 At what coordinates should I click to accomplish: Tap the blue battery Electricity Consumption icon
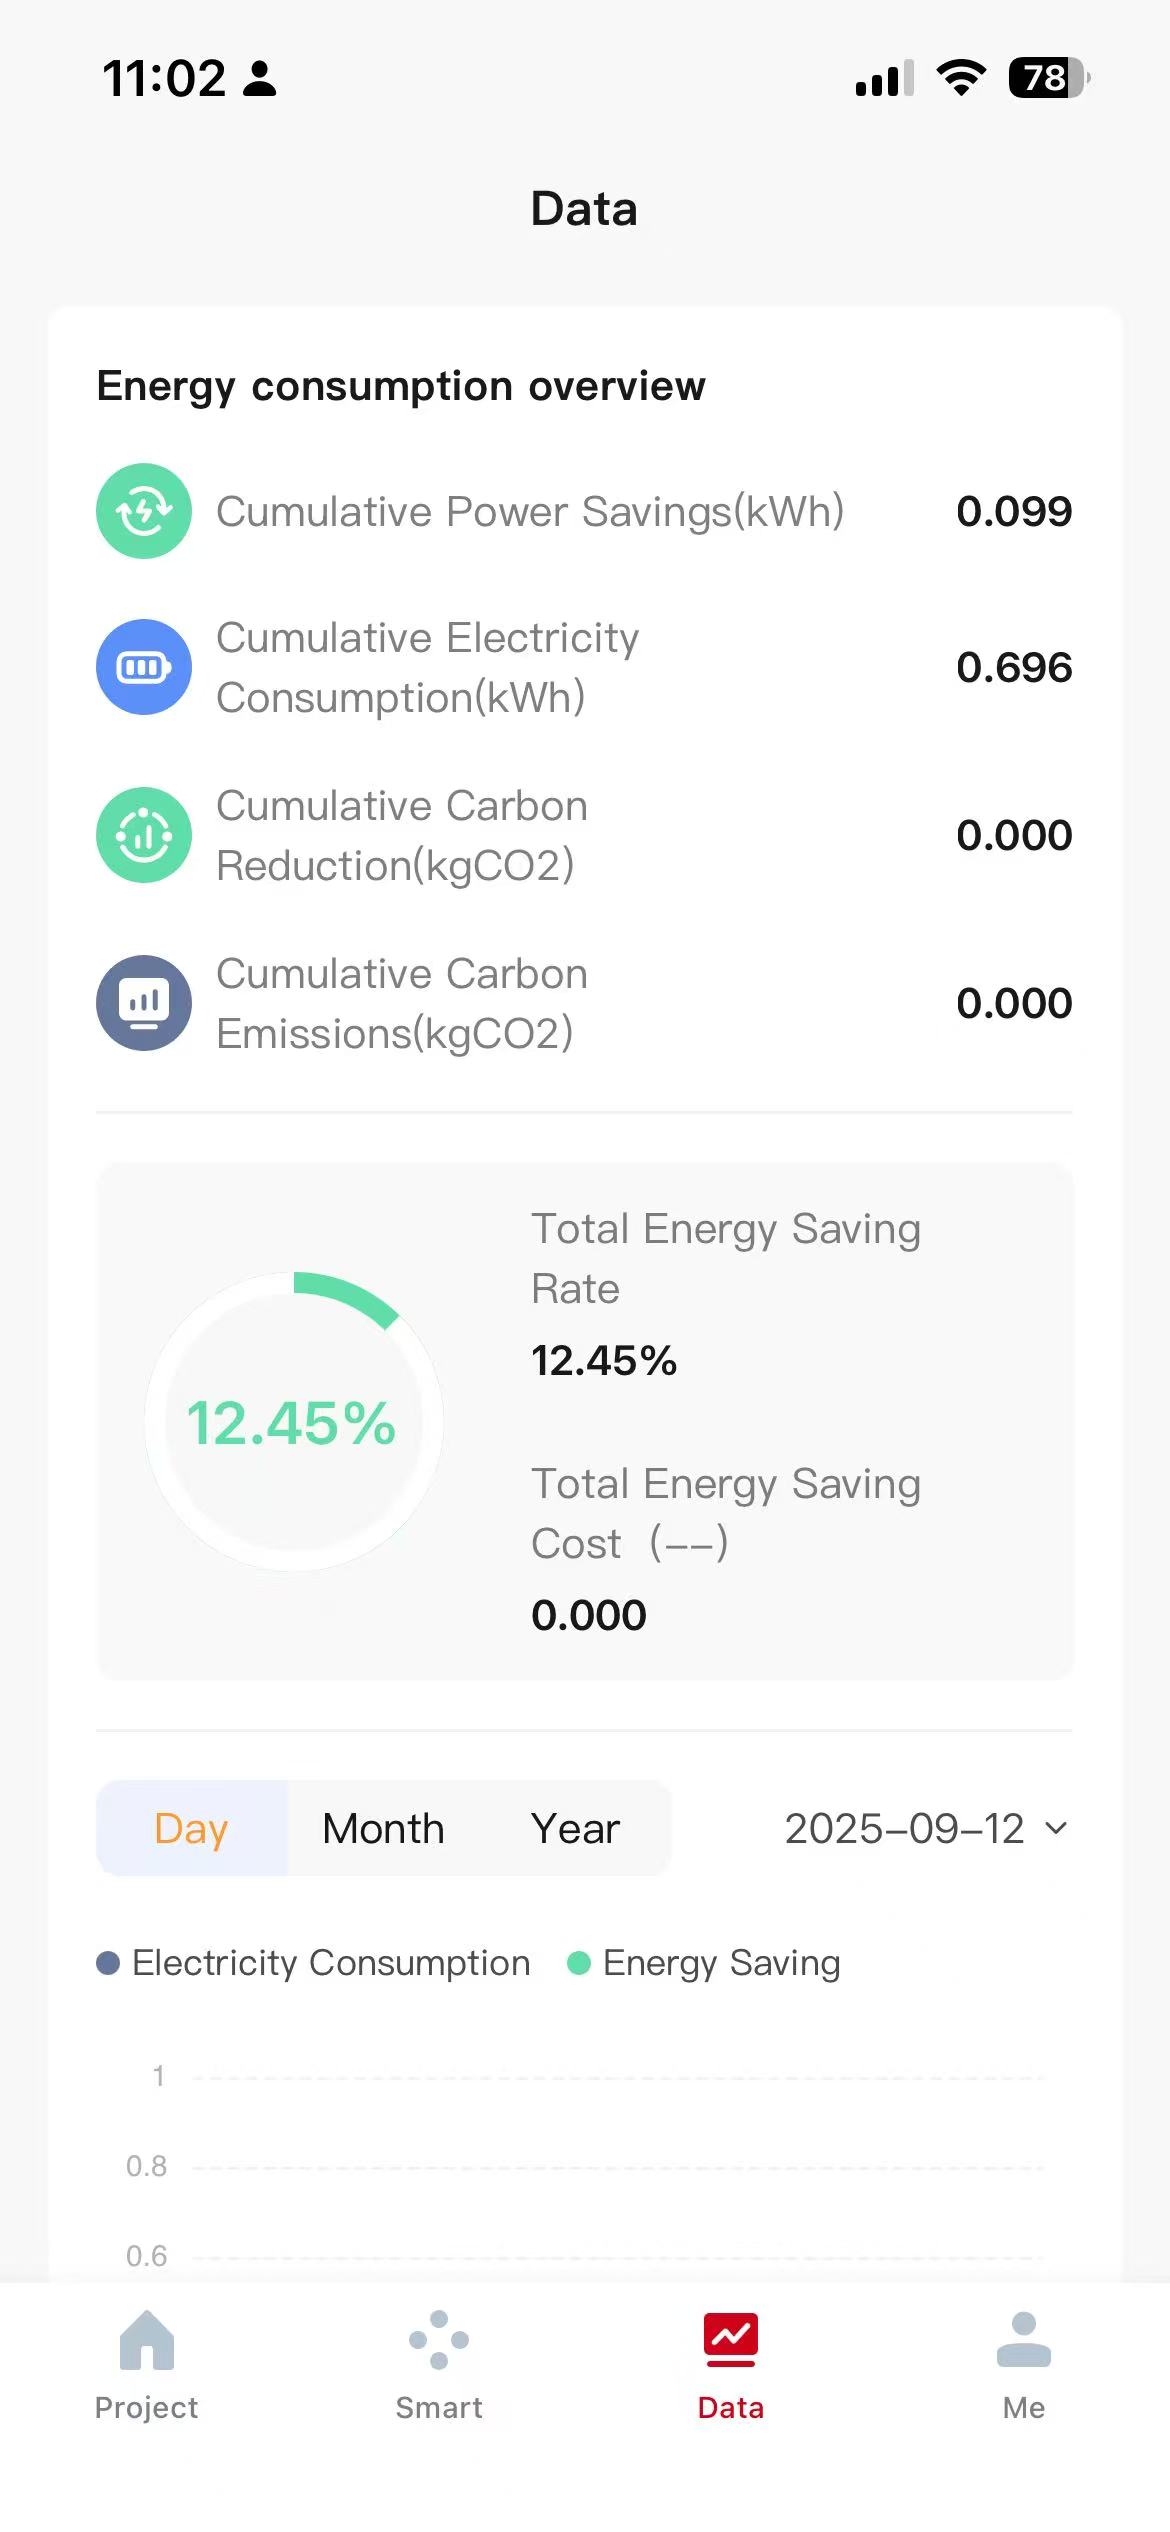(144, 667)
